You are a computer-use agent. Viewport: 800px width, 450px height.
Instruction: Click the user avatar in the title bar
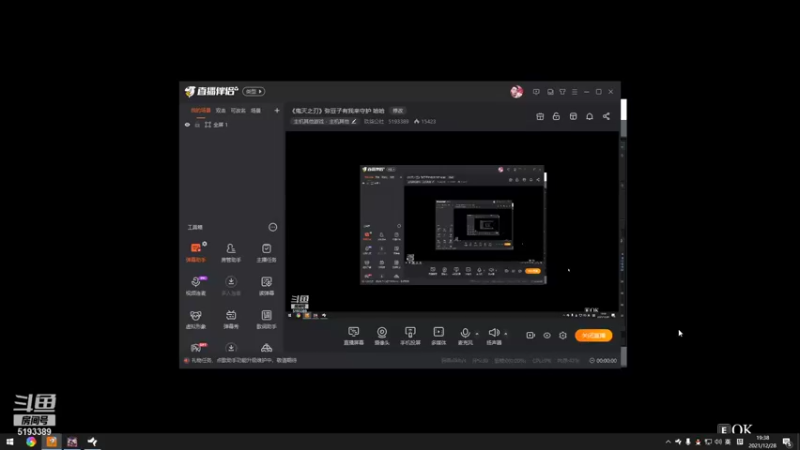click(x=516, y=91)
